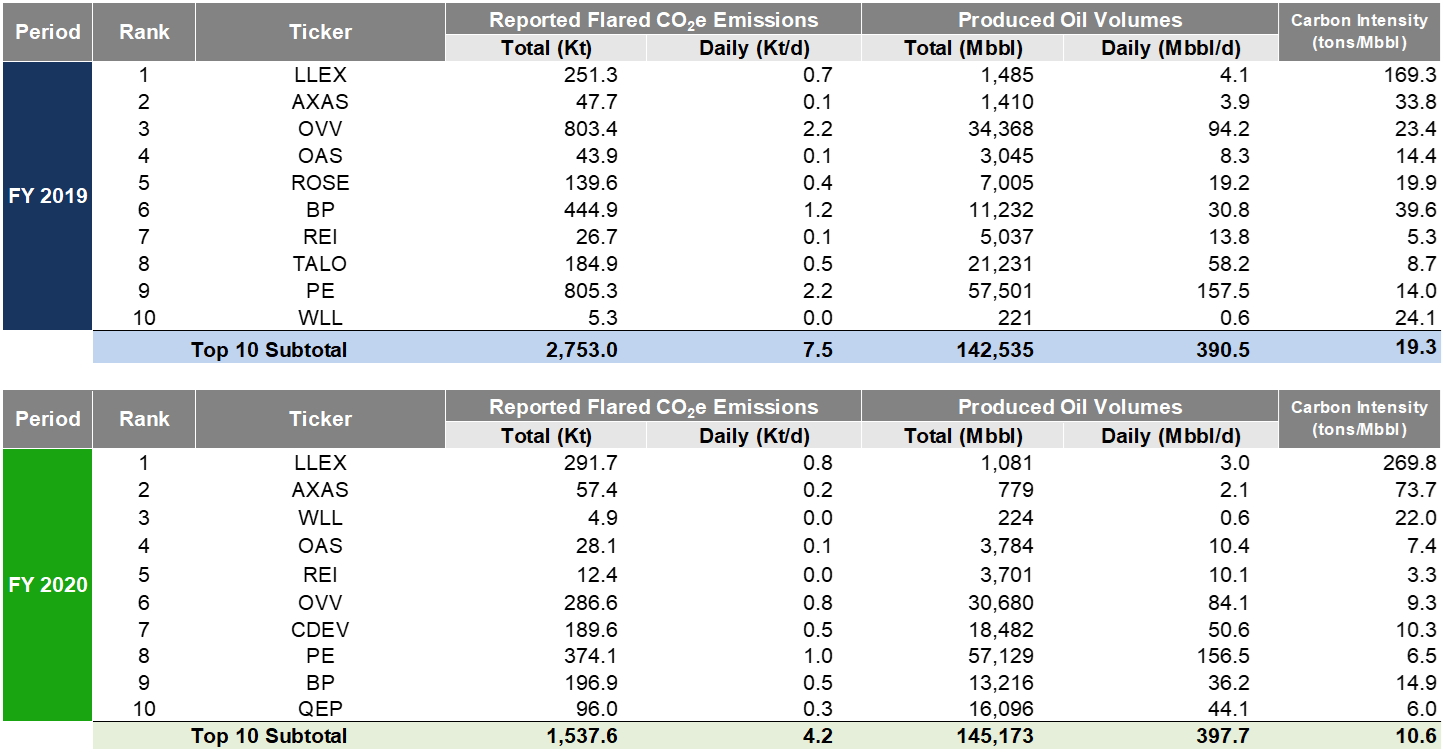Click total emissions value 291.7
Screen dimensions: 1444x754
click(x=593, y=463)
